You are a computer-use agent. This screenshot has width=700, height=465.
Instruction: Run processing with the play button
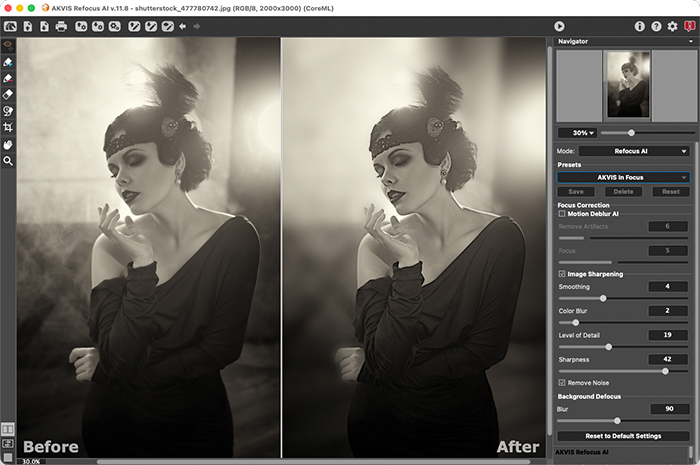559,26
